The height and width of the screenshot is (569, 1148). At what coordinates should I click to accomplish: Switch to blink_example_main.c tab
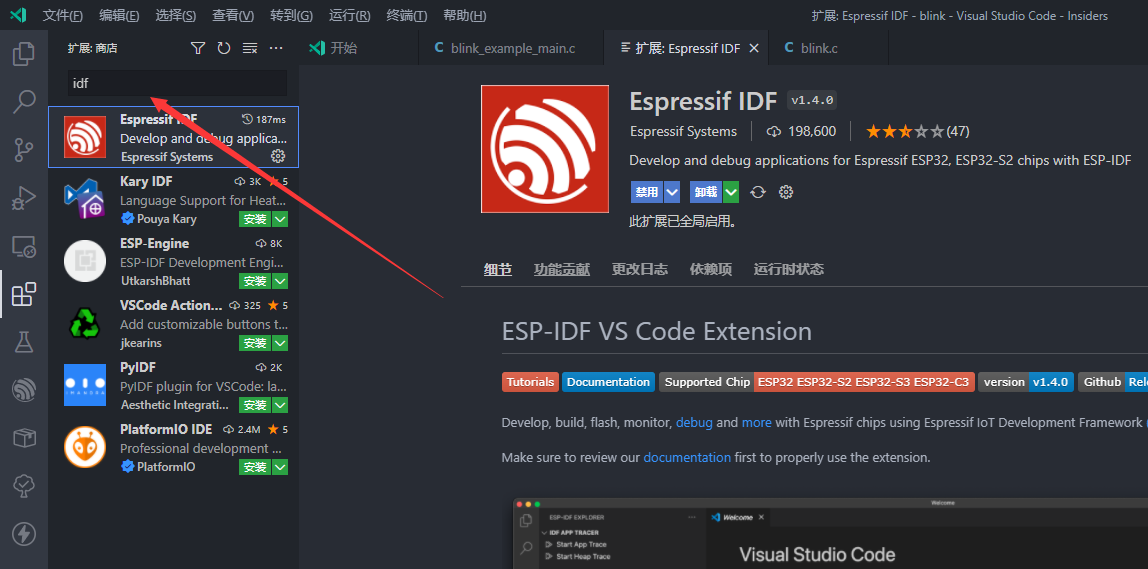511,48
